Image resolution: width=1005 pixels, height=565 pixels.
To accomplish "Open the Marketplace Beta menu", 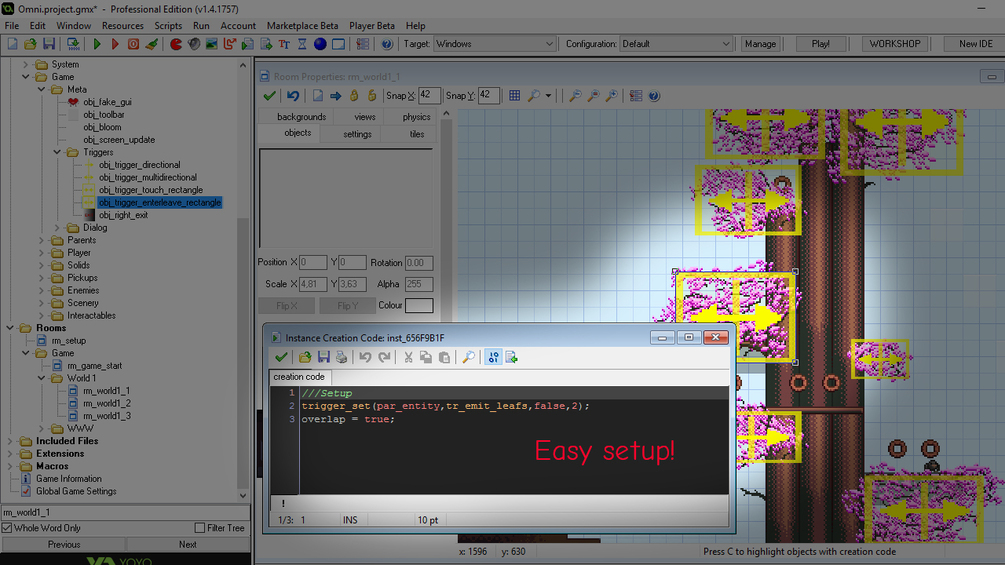I will [303, 26].
